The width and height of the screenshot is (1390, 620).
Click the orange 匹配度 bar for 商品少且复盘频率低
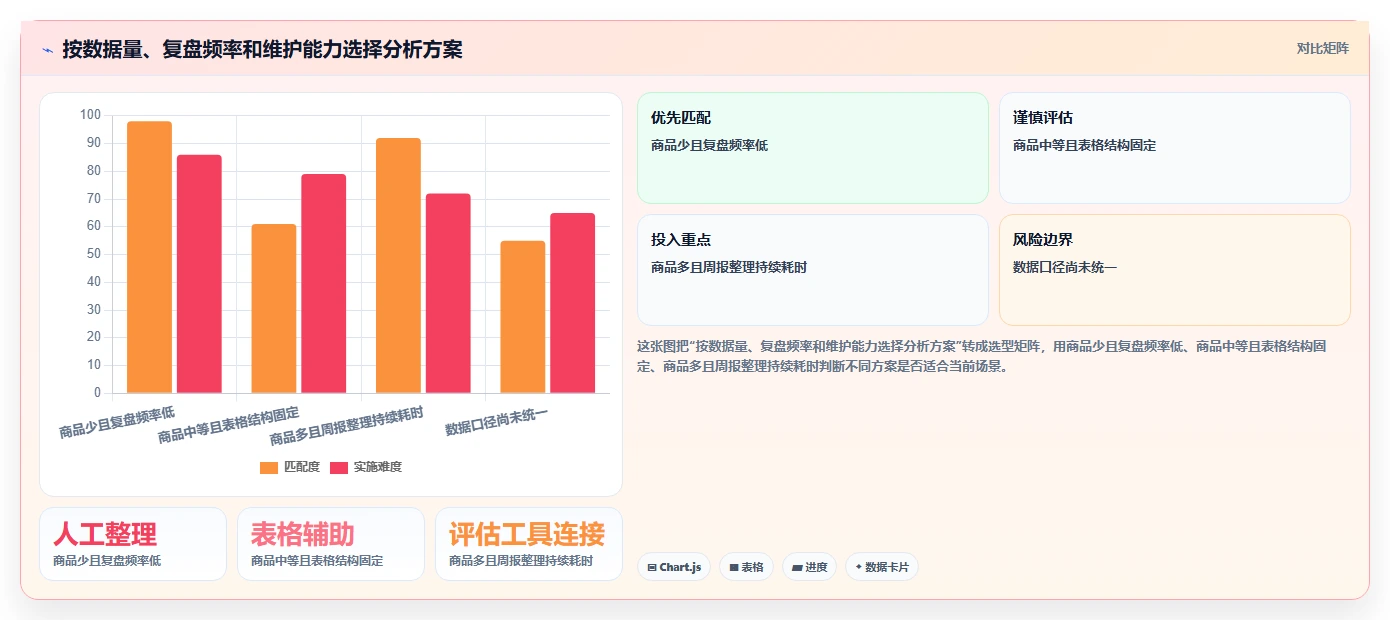(149, 257)
